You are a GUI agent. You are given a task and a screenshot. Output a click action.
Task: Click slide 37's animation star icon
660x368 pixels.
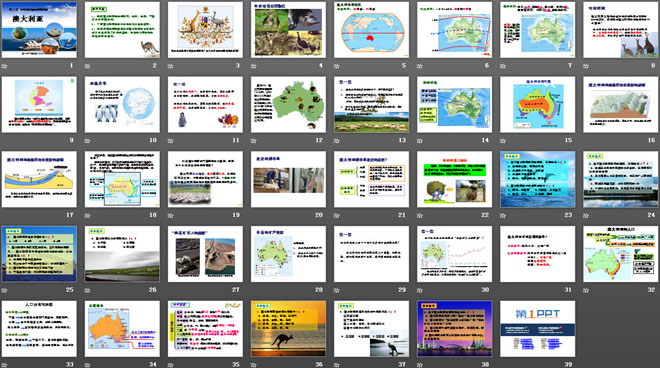point(337,365)
